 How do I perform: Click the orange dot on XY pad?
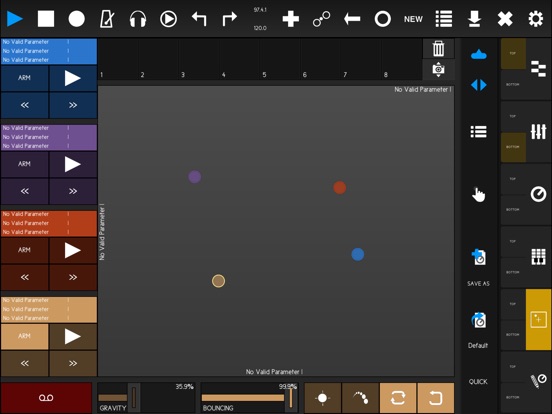coord(340,188)
